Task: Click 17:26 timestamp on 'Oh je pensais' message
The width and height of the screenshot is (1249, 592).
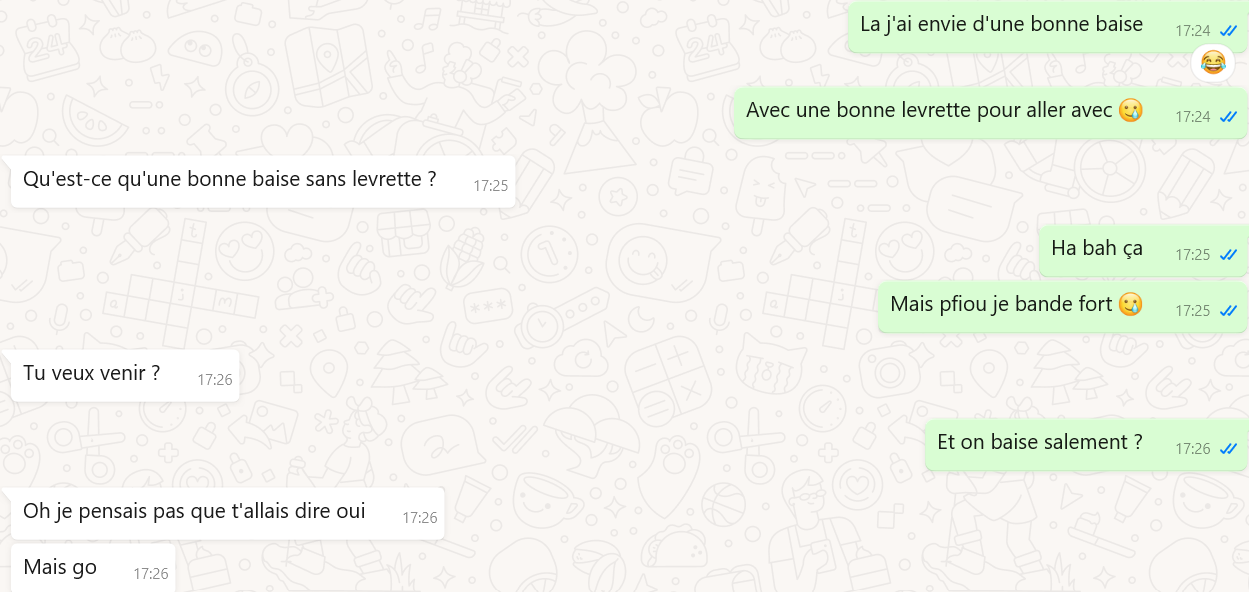Action: 420,518
